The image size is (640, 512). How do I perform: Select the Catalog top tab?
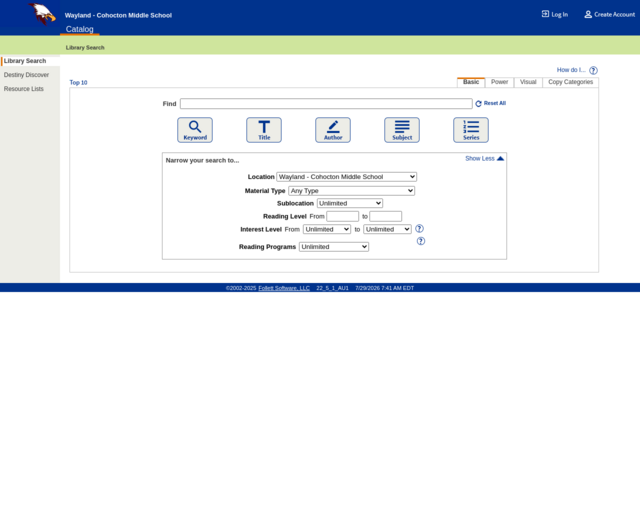pos(80,29)
